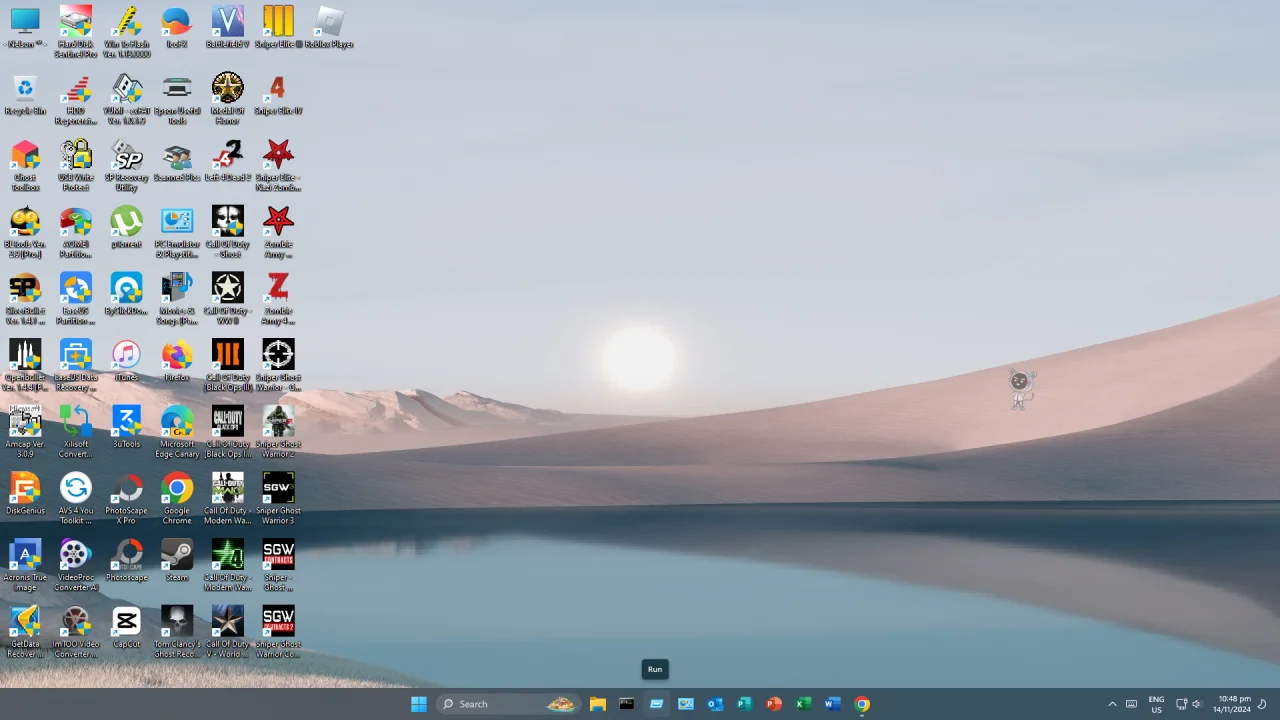Select Tom Clancy's Ghost Recon shortcut
Image resolution: width=1280 pixels, height=720 pixels.
(x=177, y=632)
